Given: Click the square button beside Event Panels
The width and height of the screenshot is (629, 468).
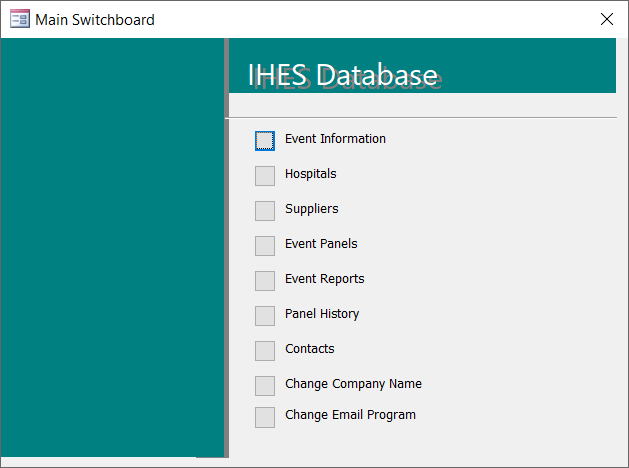Looking at the screenshot, I should tap(265, 246).
